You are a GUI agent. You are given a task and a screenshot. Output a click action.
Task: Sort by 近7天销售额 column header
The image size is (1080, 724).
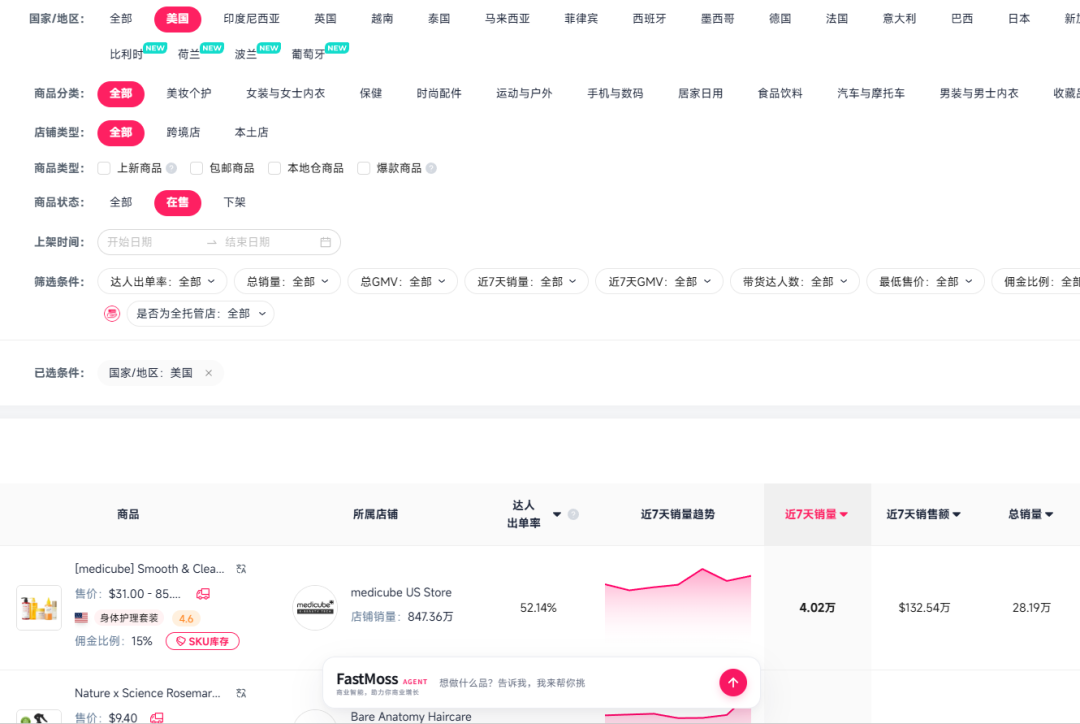pyautogui.click(x=923, y=514)
